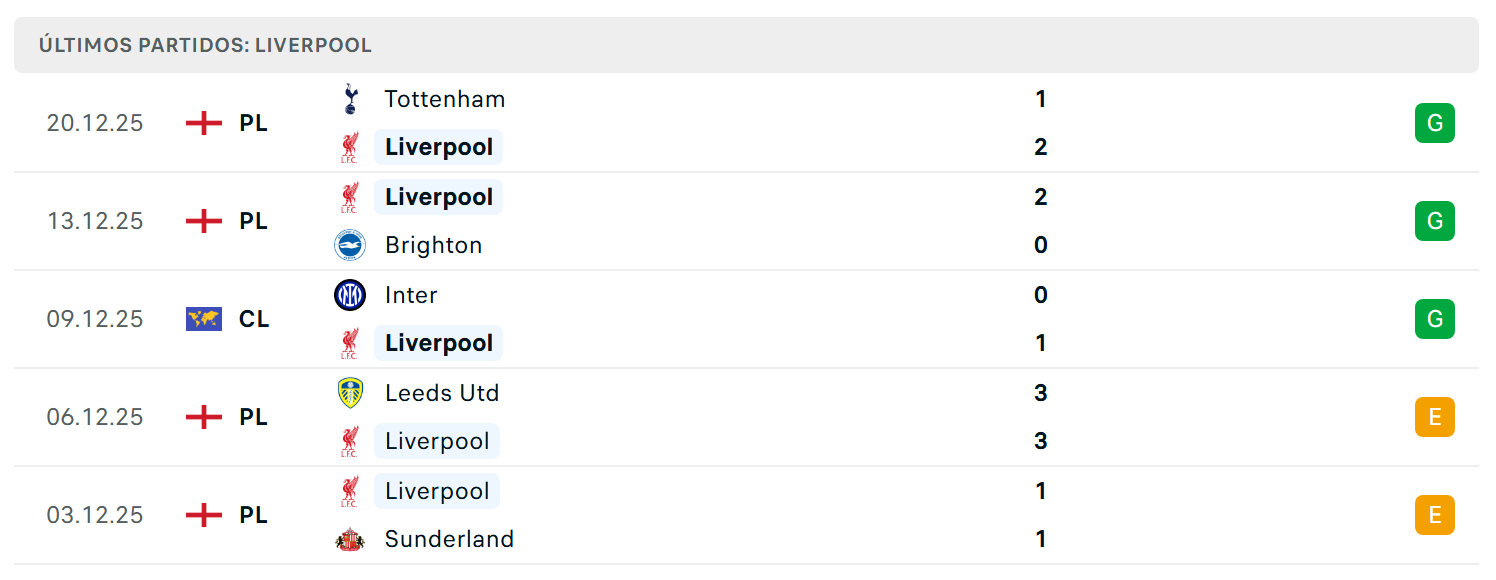Click the Leeds Utd club crest

350,393
